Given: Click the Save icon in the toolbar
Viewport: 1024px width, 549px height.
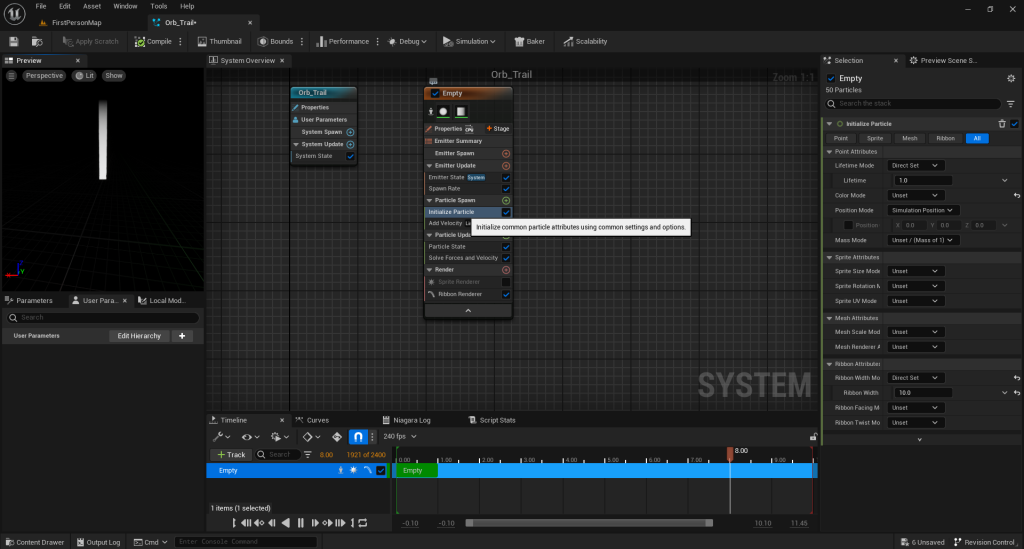Looking at the screenshot, I should [14, 41].
